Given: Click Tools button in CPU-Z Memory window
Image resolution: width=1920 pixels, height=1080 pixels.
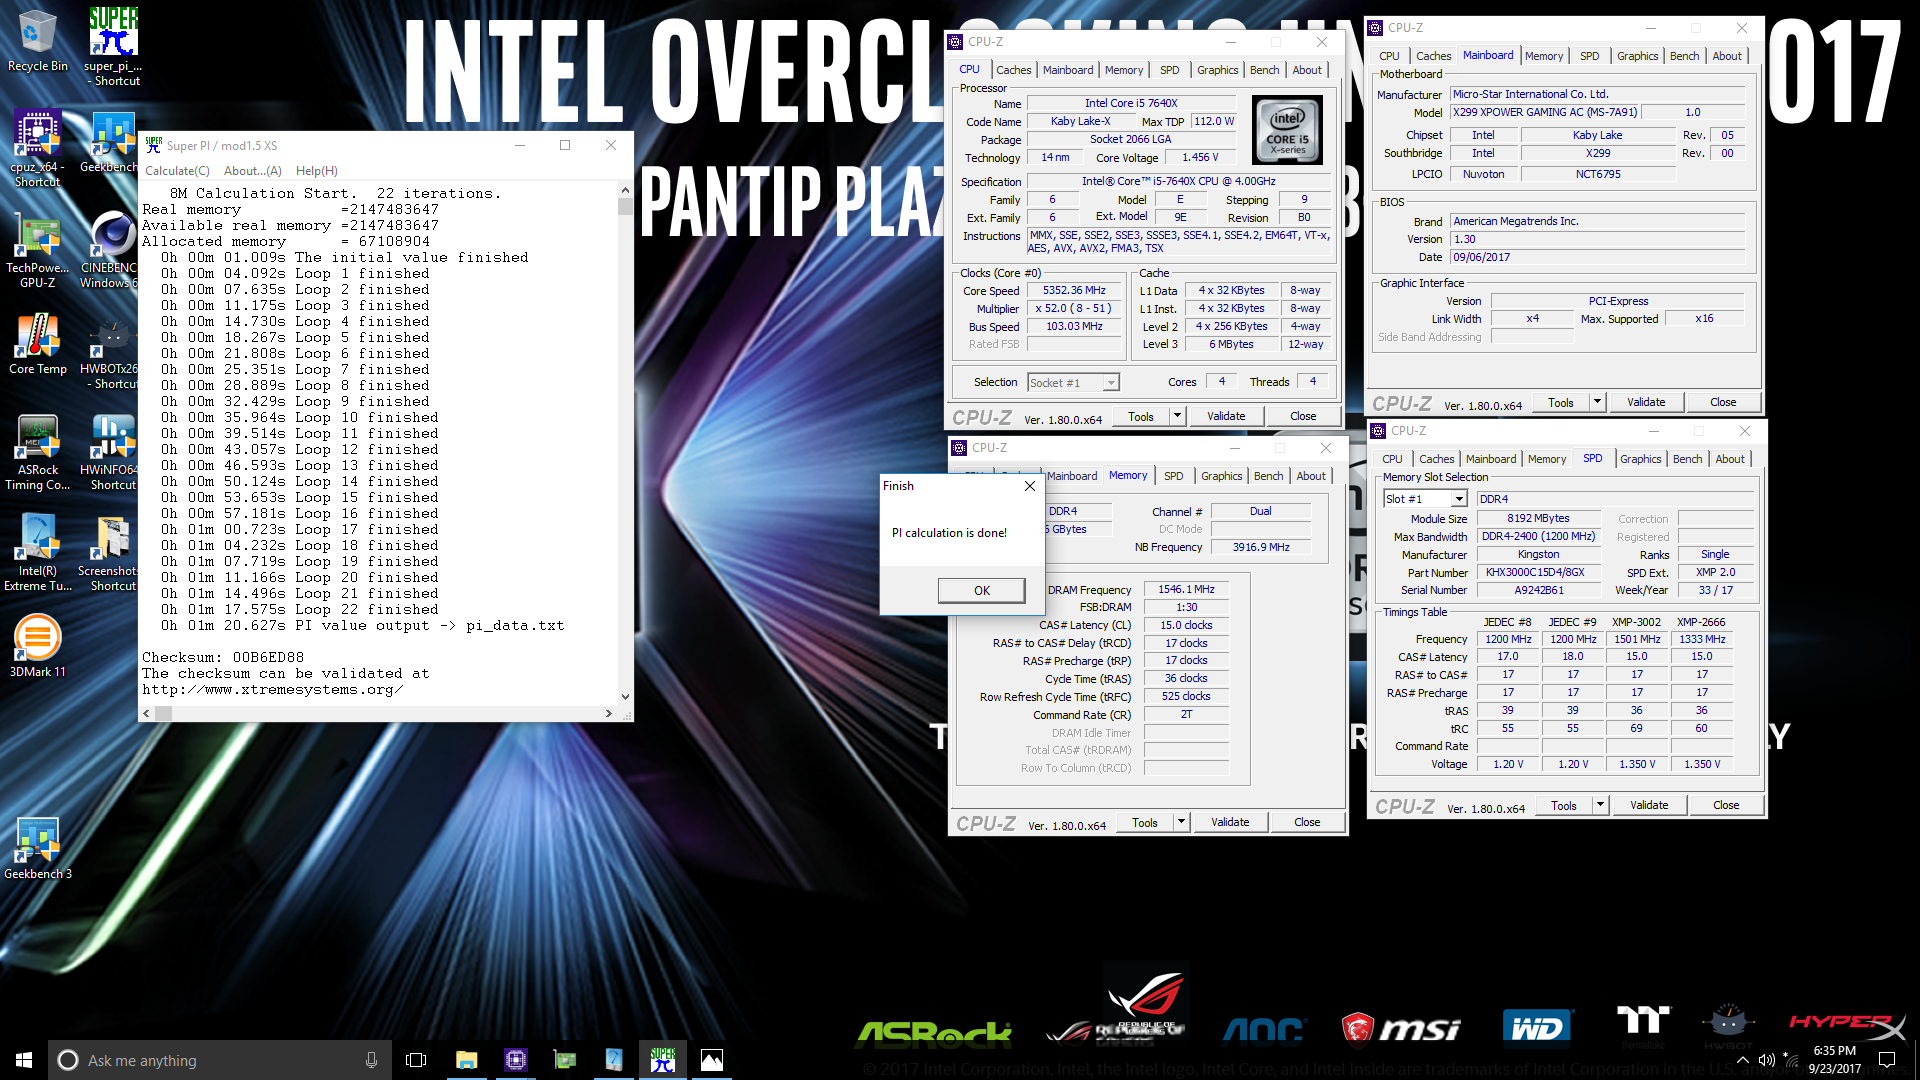Looking at the screenshot, I should click(1145, 822).
